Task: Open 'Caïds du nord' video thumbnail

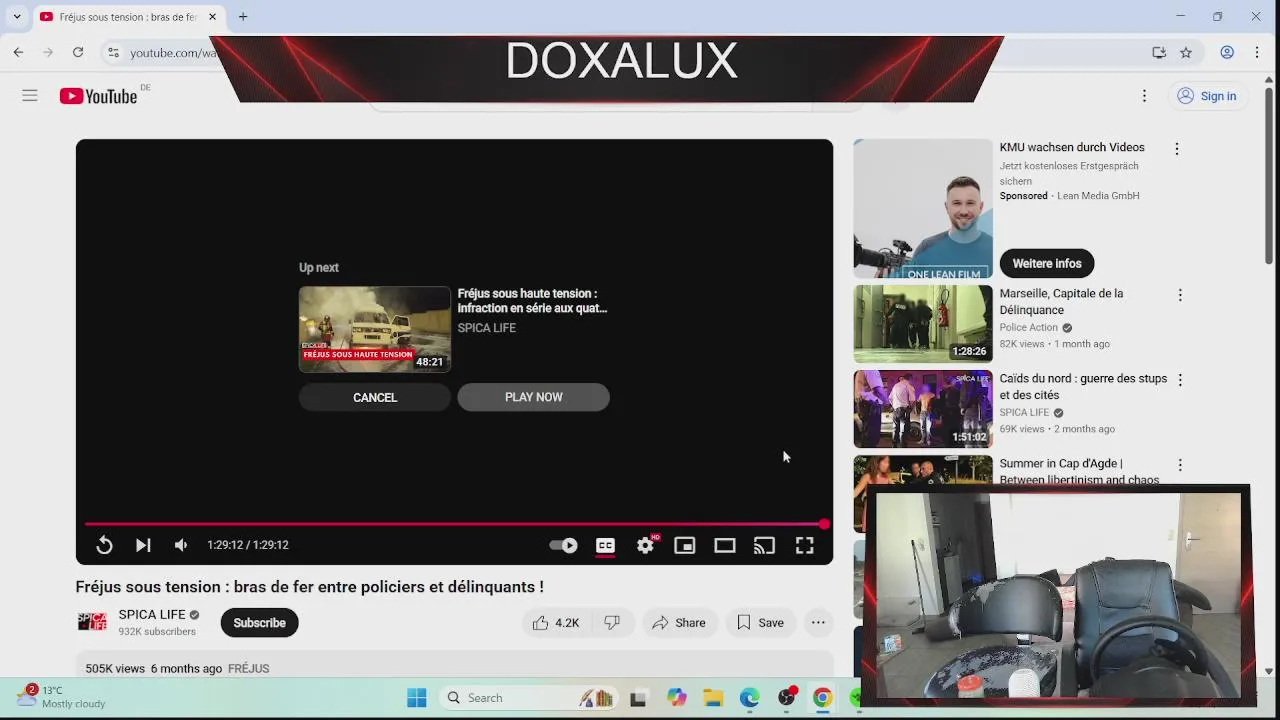Action: point(923,409)
